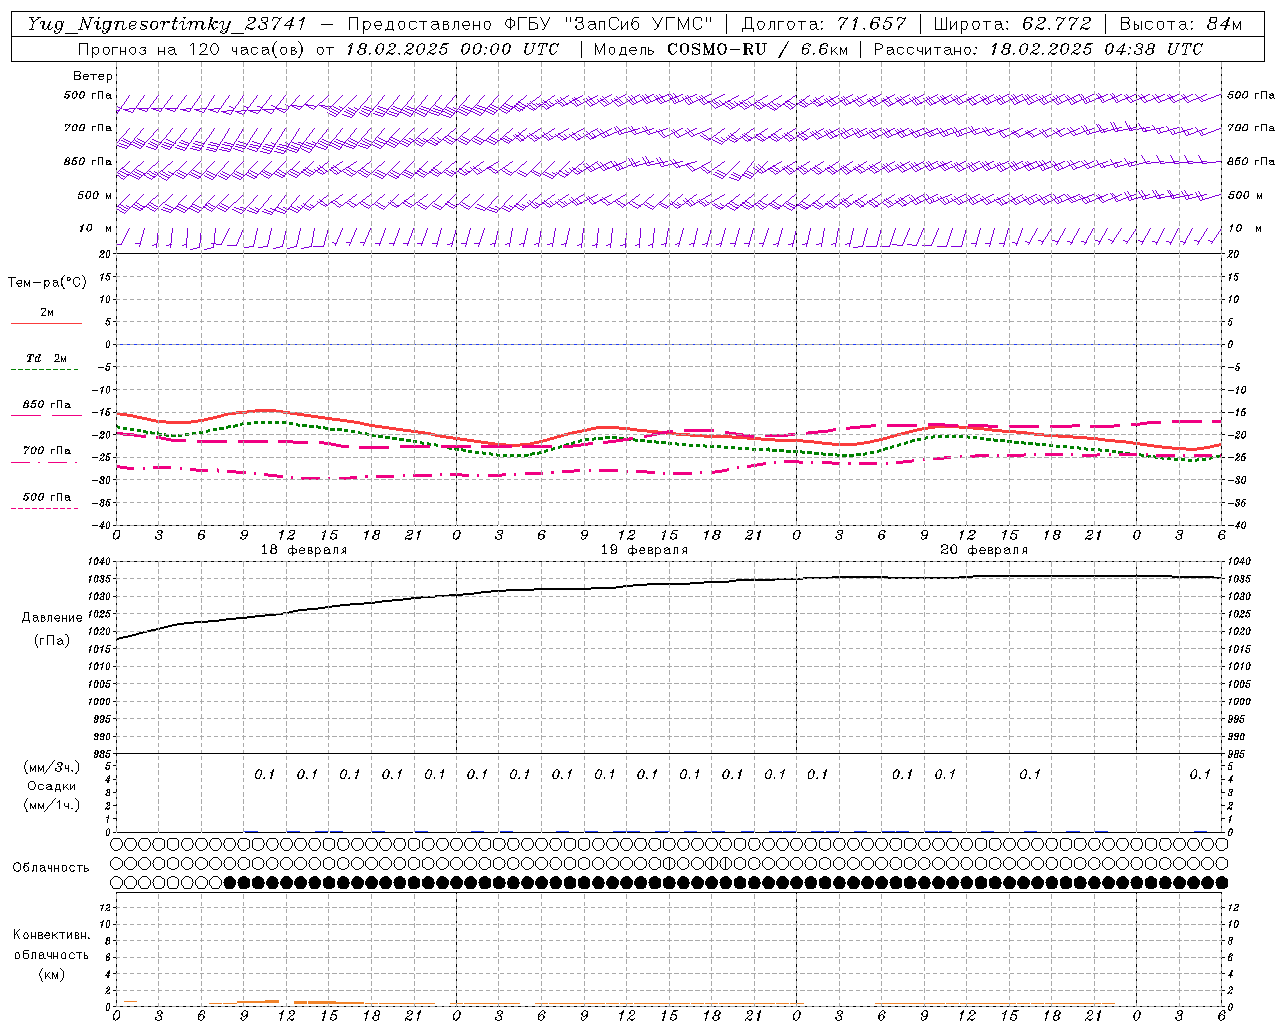The height and width of the screenshot is (1024, 1280).
Task: Click the "850 гПа" entry in temperature legend
Action: click(47, 405)
